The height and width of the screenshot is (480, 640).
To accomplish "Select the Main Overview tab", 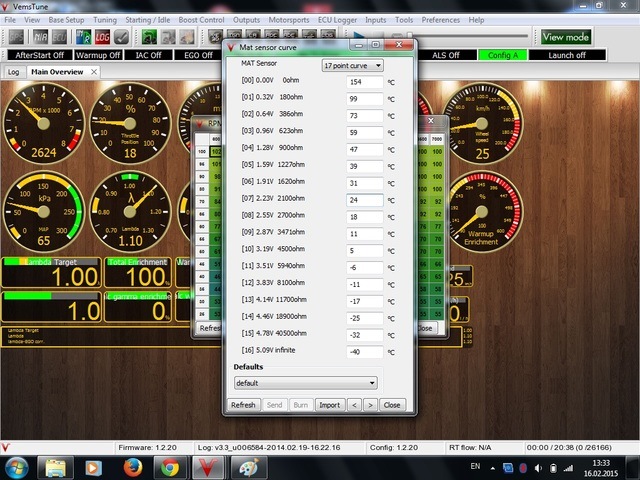I will pos(57,72).
